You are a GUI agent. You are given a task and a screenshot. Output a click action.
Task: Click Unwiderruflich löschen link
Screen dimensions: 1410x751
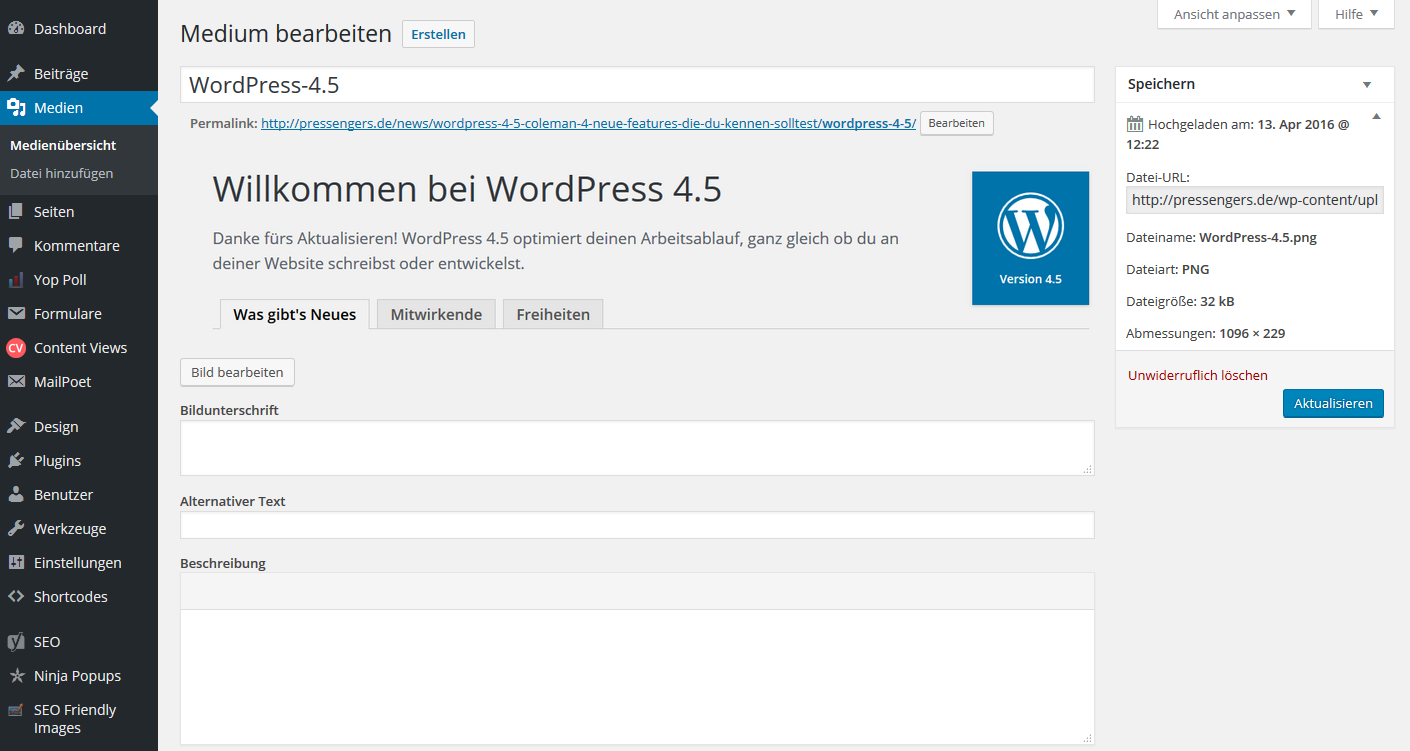[1197, 376]
